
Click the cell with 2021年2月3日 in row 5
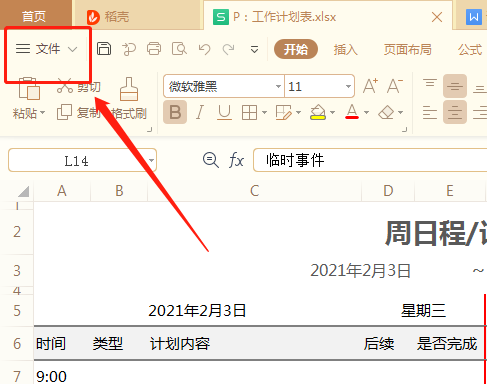pyautogui.click(x=197, y=311)
